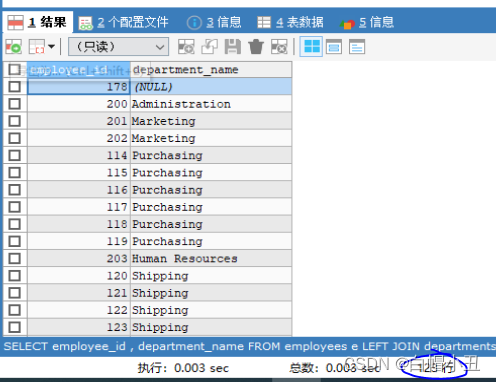Image resolution: width=496 pixels, height=382 pixels.
Task: Click the duplicate row icon
Action: [x=209, y=47]
